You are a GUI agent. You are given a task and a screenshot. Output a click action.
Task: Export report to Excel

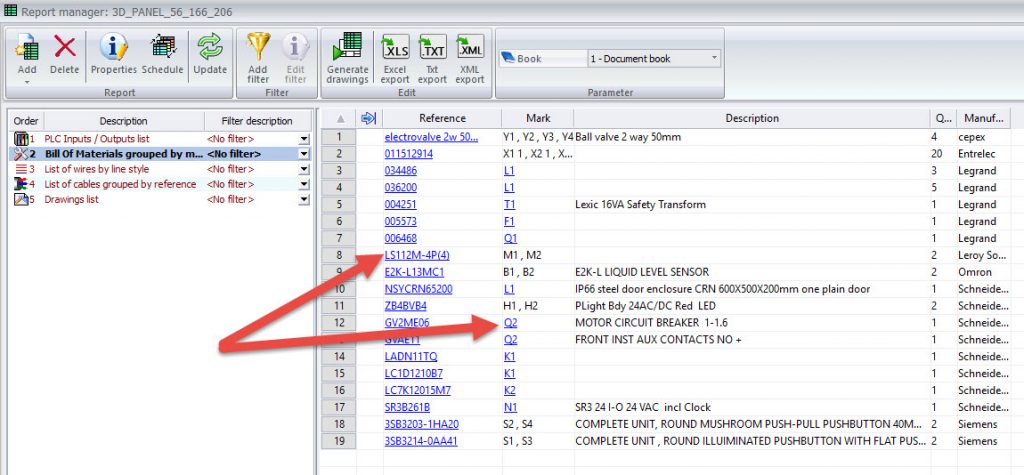[394, 59]
